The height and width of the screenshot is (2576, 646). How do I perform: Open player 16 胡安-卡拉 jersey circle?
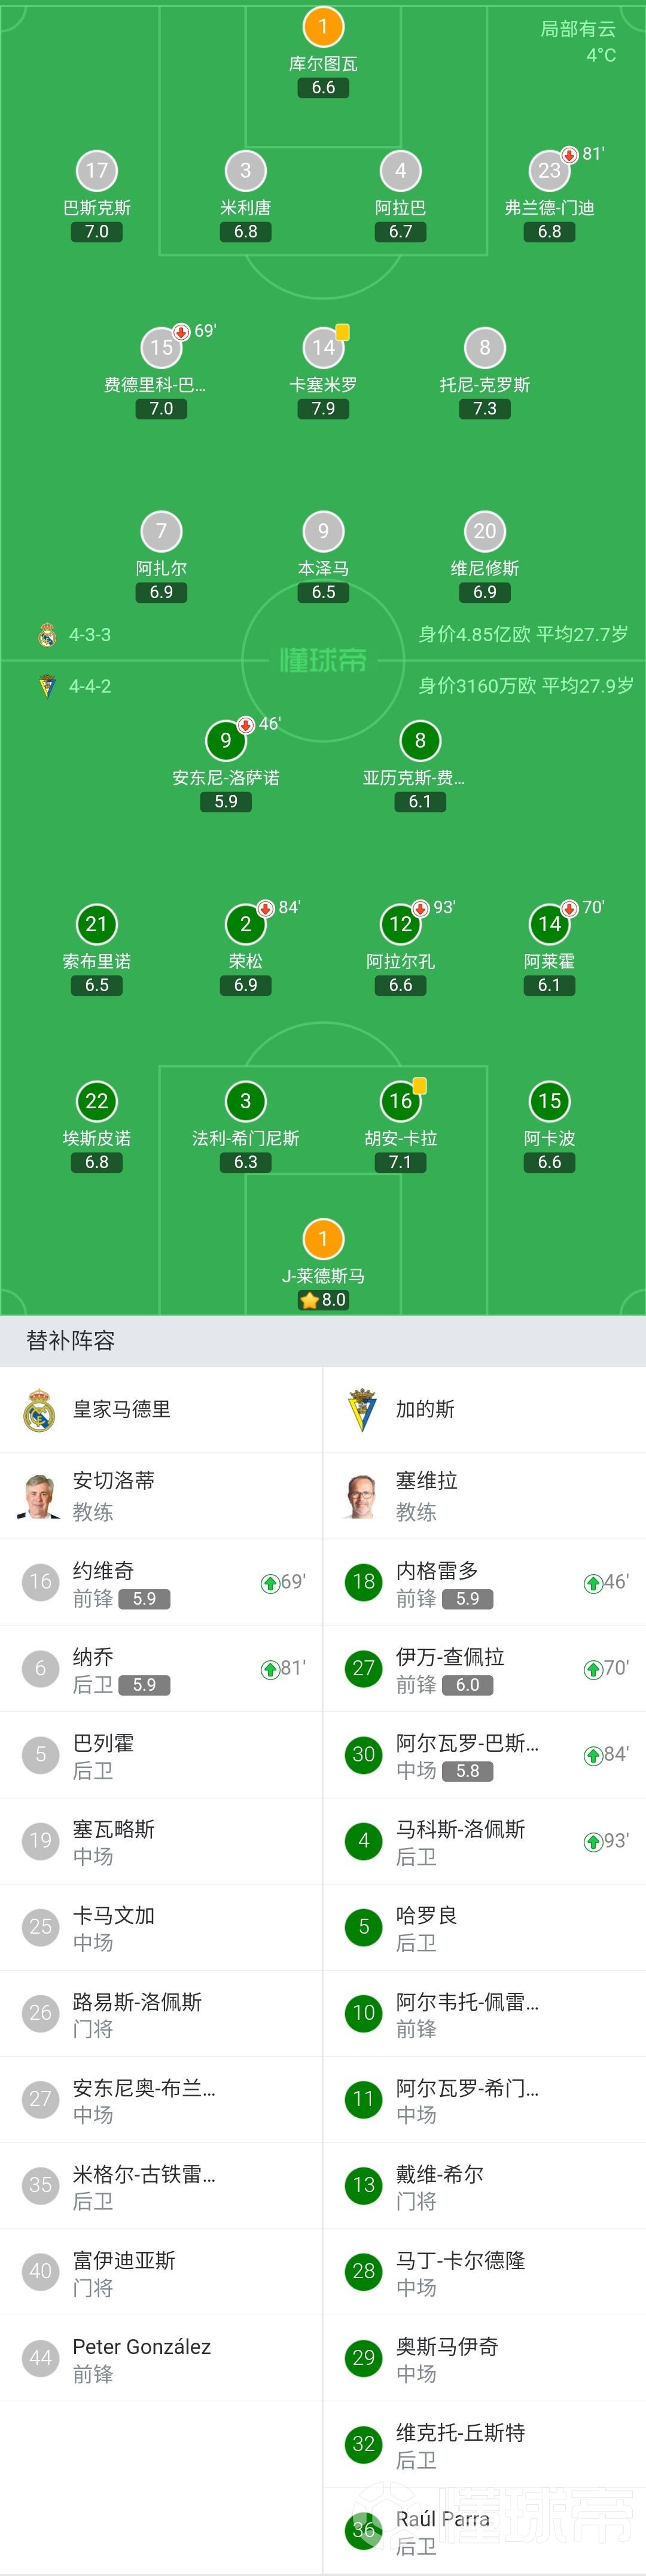400,1101
